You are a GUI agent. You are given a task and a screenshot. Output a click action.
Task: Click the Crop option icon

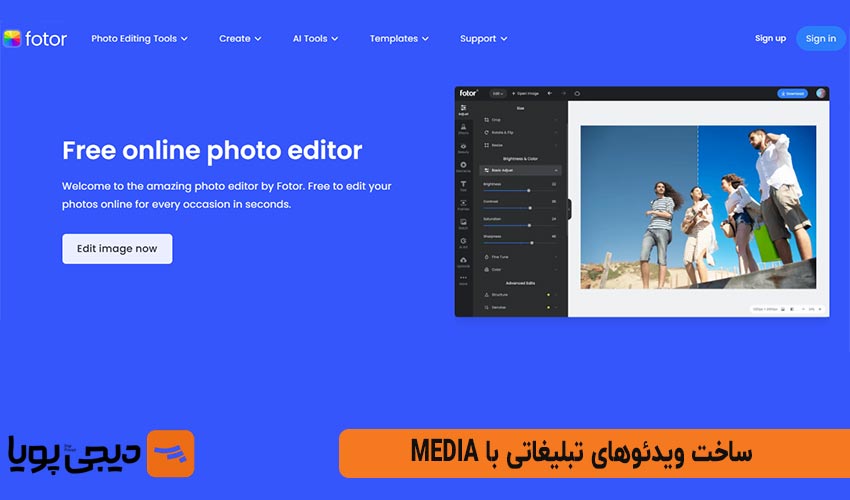(486, 120)
